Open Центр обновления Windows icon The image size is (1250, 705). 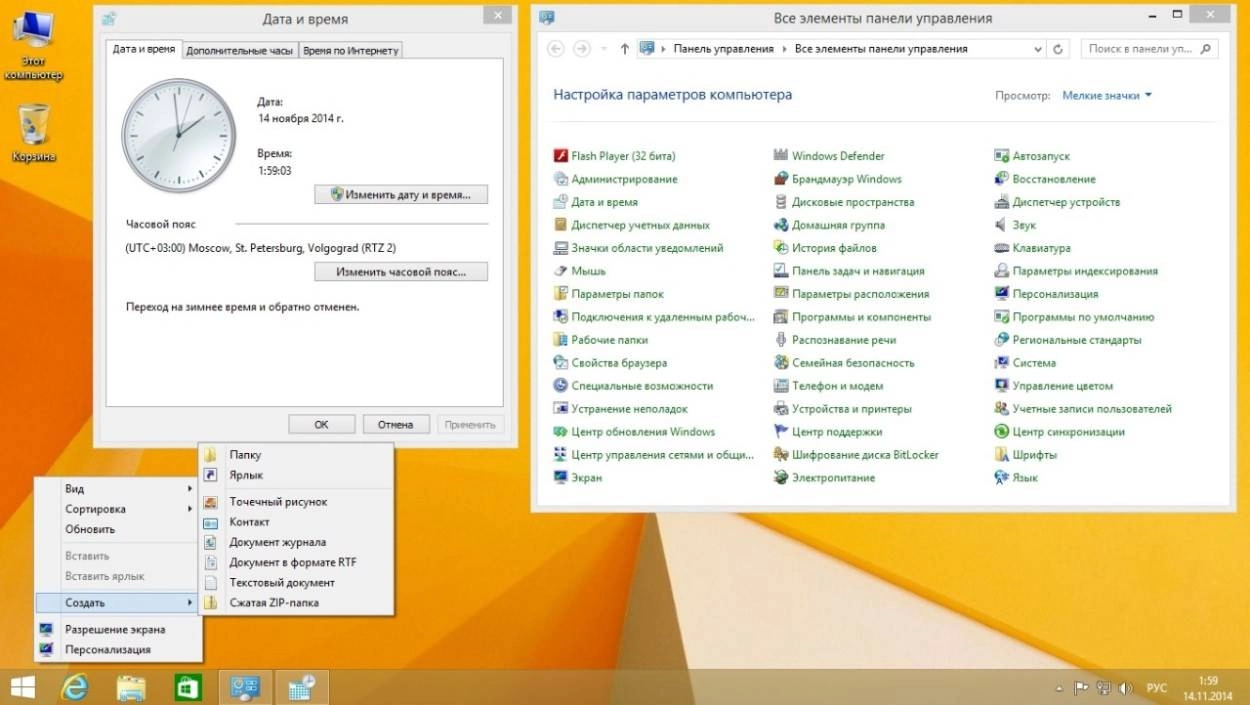(560, 432)
